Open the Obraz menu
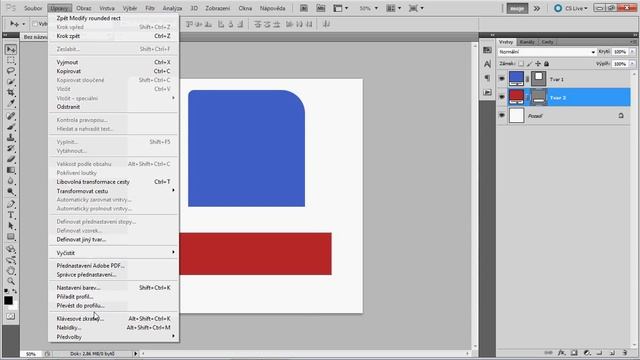640x360 pixels. point(84,8)
